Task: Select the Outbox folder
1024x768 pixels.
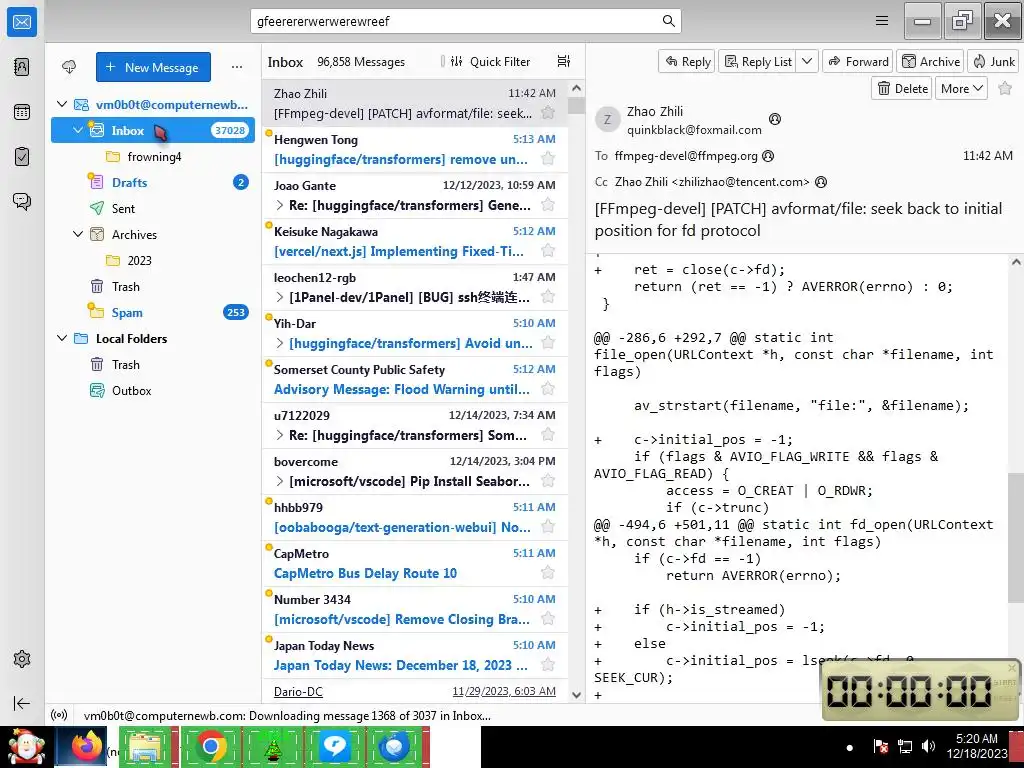Action: 153,391
